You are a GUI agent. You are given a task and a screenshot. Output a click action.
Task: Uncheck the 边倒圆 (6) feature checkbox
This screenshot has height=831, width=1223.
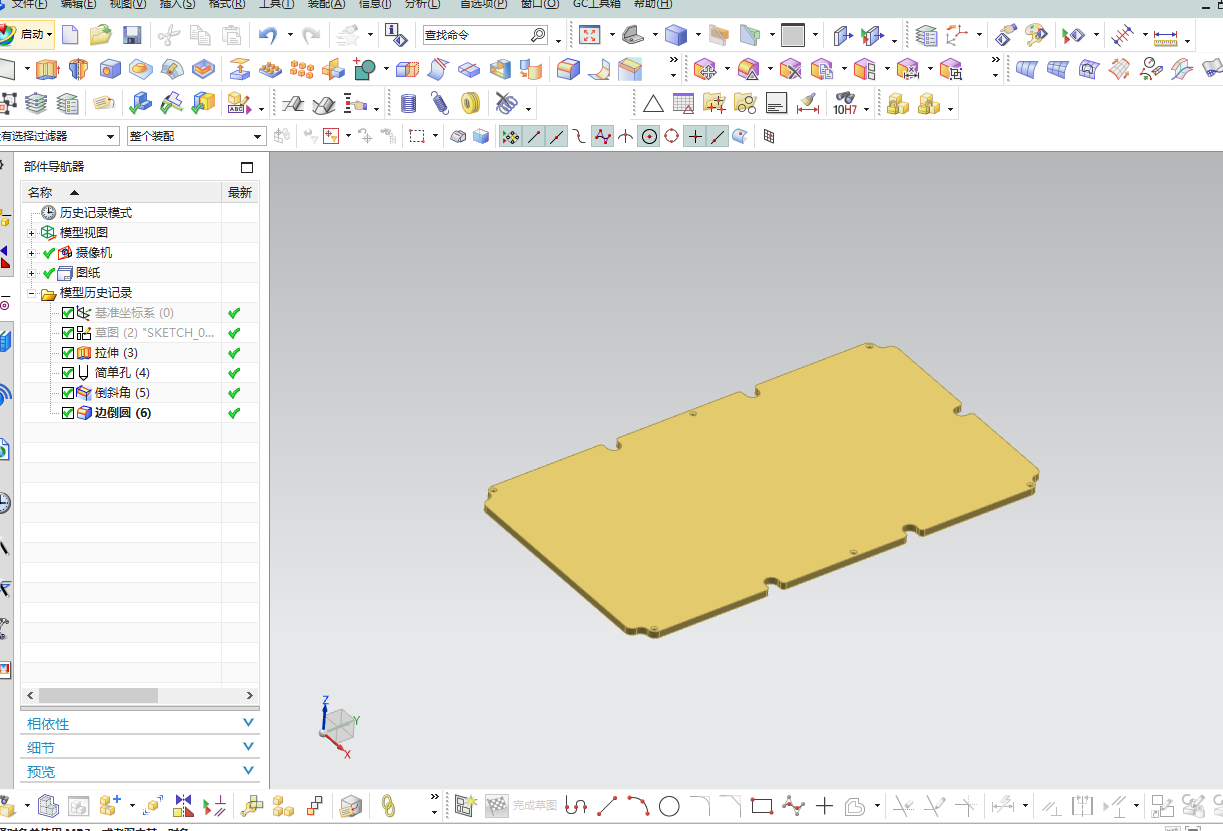[68, 413]
